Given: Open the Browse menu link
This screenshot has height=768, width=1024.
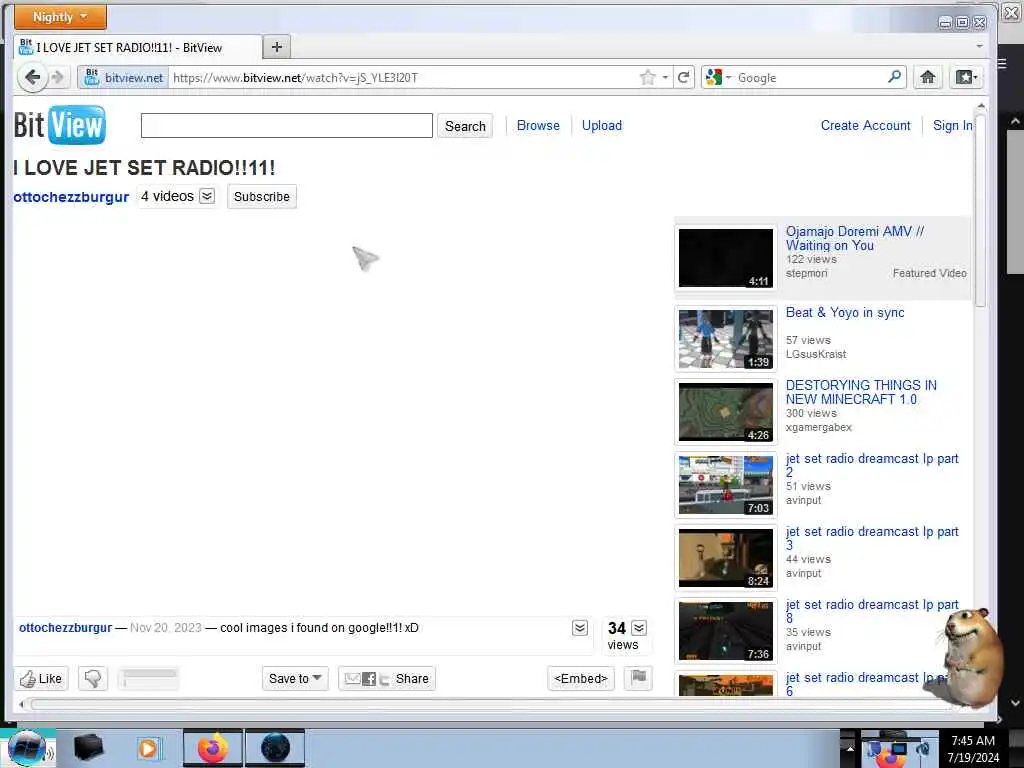Looking at the screenshot, I should tap(538, 125).
